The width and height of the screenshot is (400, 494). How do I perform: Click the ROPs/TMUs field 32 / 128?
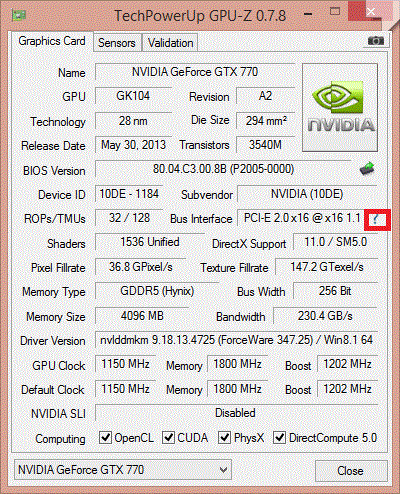click(x=129, y=218)
